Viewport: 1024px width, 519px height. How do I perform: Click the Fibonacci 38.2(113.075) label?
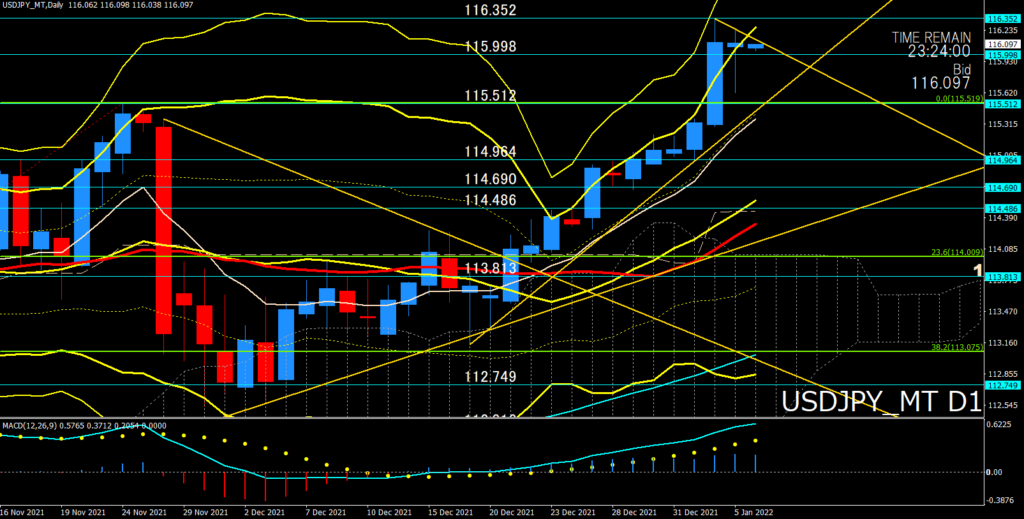point(957,348)
